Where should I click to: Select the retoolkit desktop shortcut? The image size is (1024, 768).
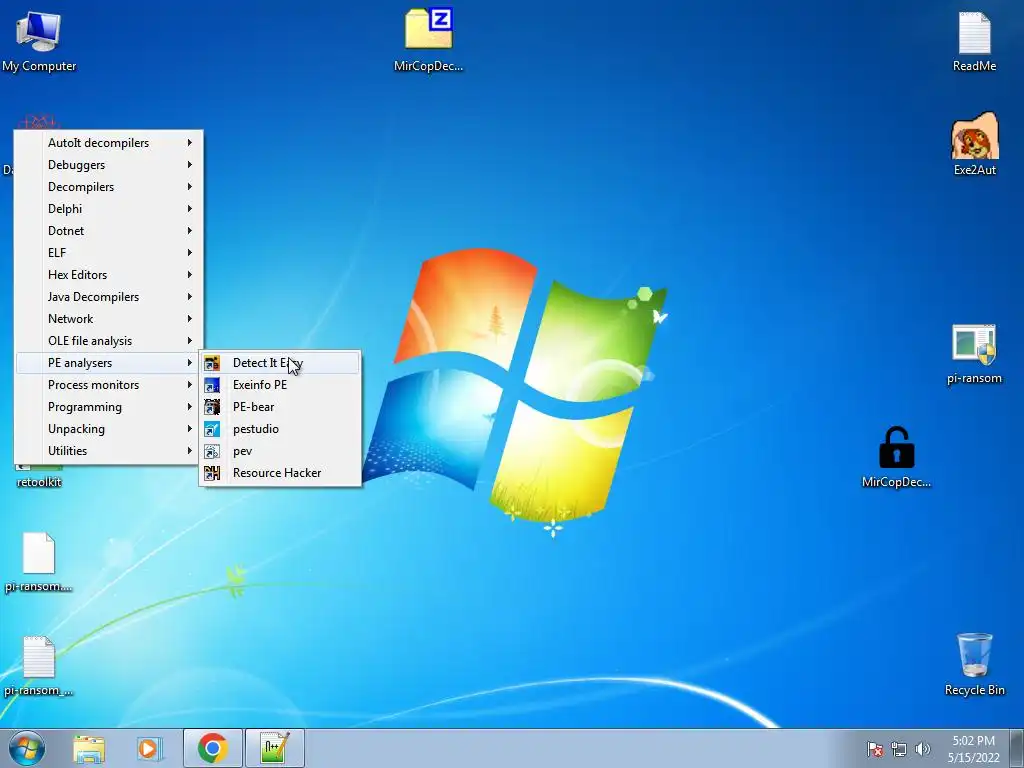[39, 477]
